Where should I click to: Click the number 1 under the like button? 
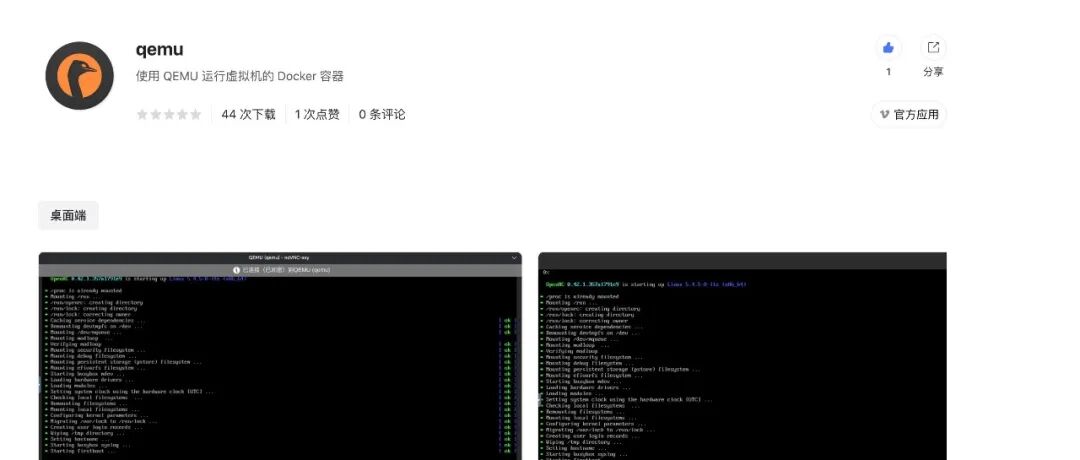[x=889, y=72]
